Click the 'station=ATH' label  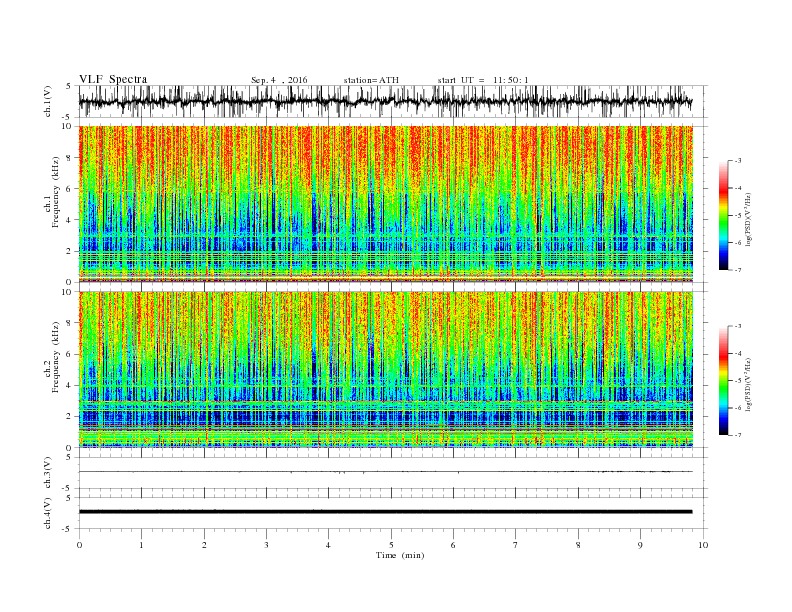click(371, 80)
